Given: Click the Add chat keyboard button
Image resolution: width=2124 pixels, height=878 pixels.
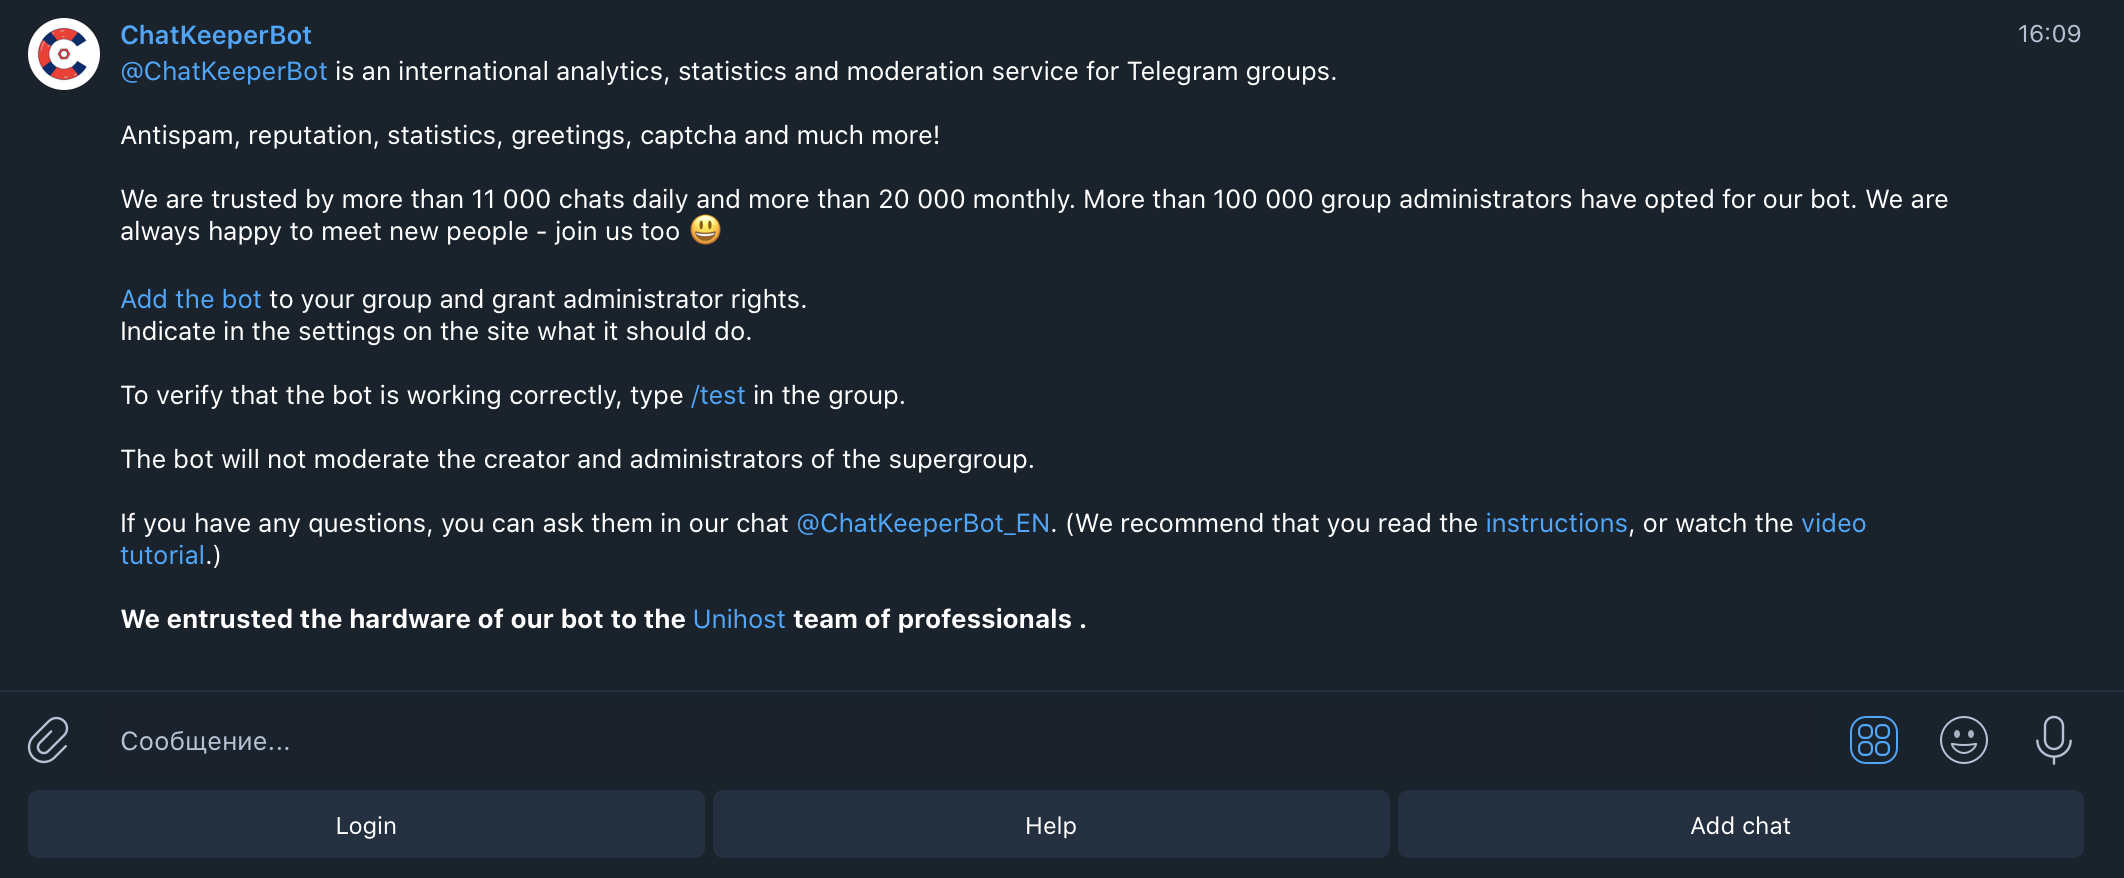Looking at the screenshot, I should (x=1741, y=825).
